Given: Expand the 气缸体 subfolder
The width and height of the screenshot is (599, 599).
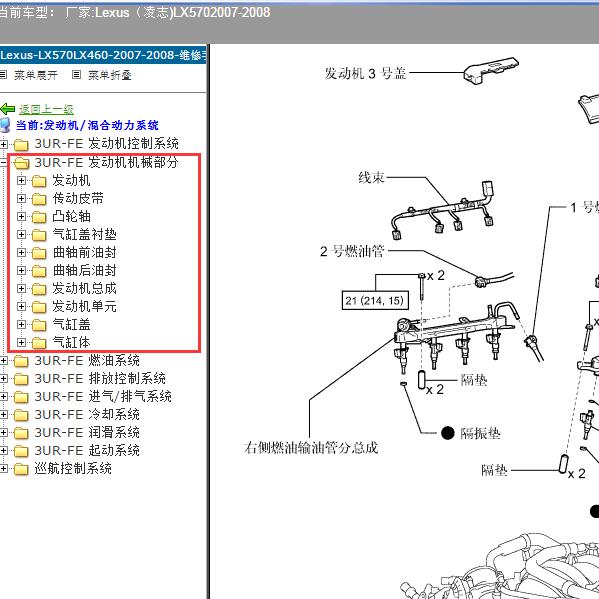Looking at the screenshot, I should (21, 342).
